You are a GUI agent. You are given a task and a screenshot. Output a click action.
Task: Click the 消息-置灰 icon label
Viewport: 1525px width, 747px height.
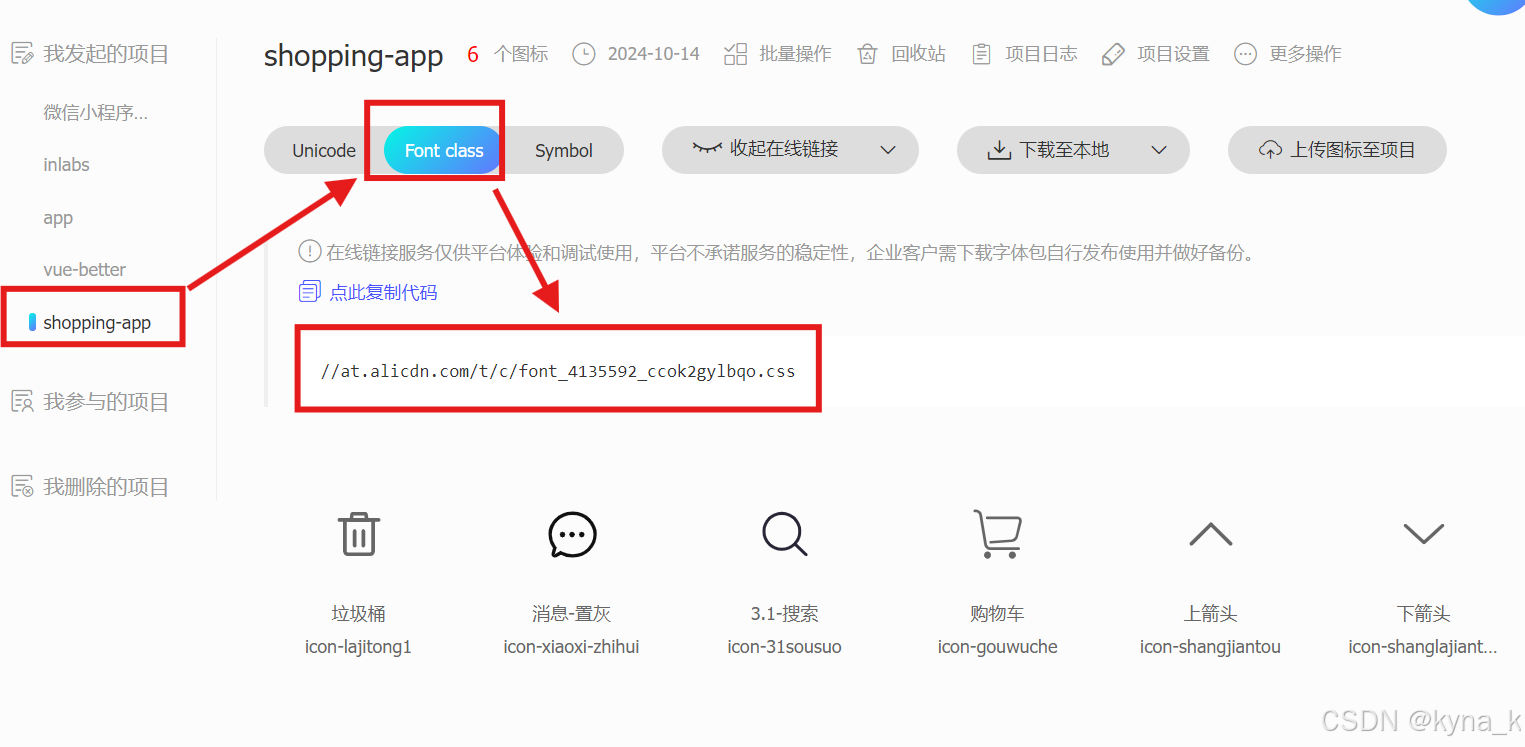(571, 614)
